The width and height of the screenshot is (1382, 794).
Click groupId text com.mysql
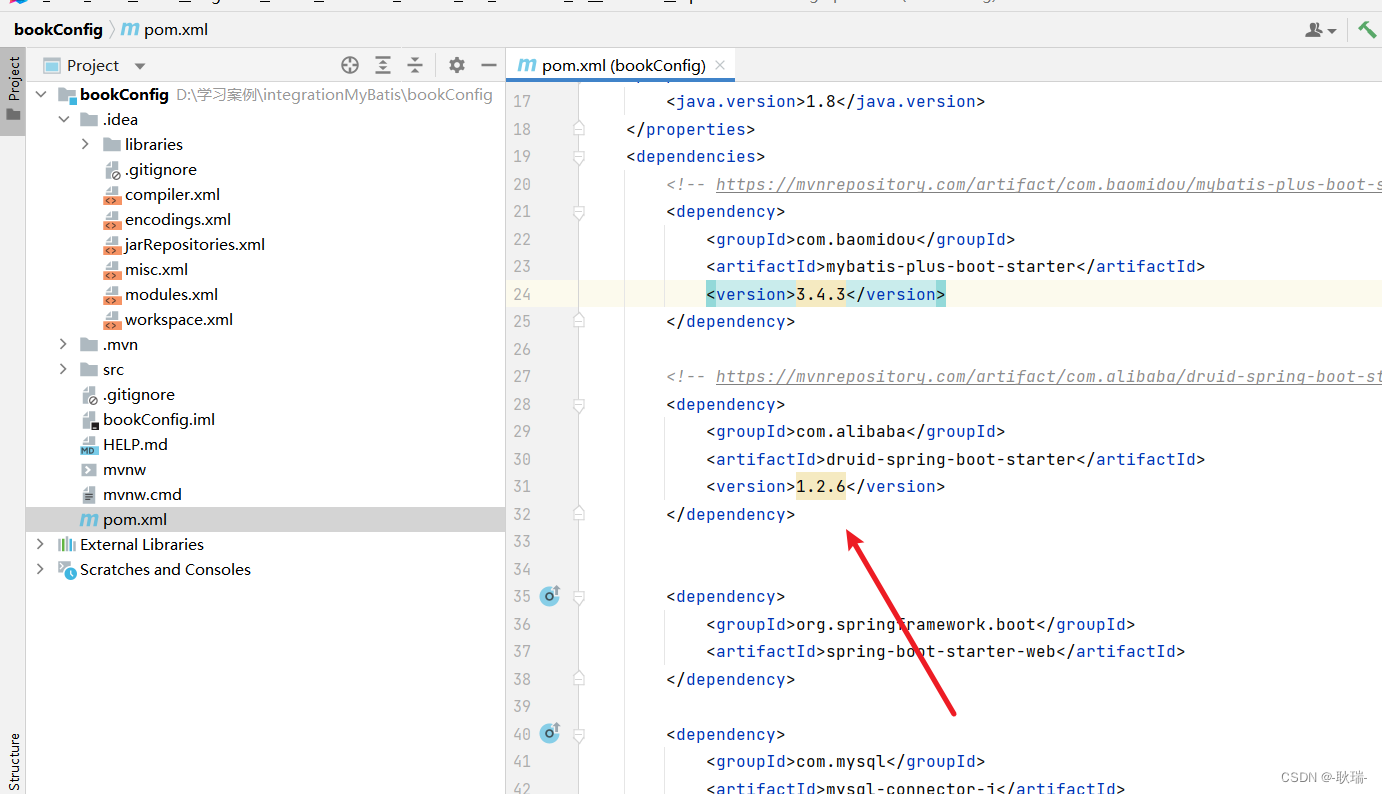pyautogui.click(x=841, y=761)
